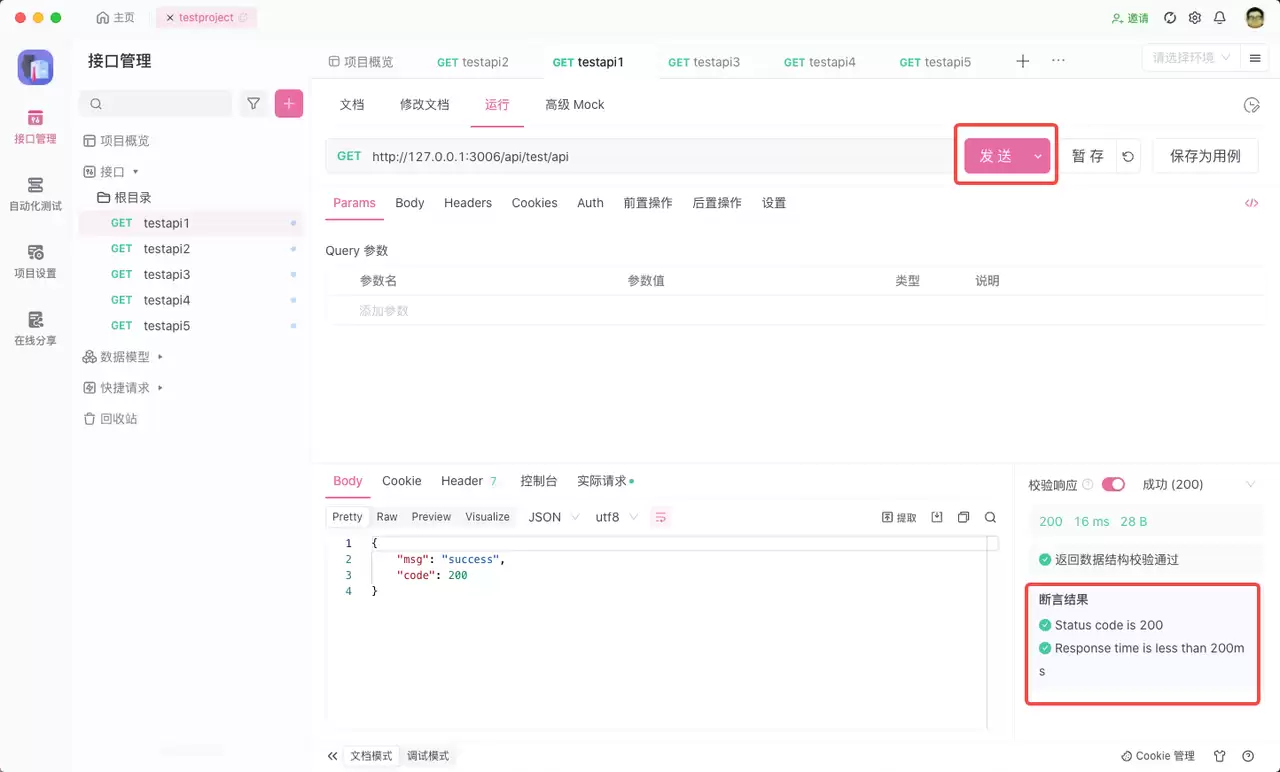Screen dimensions: 1280x772
Task: Open the 控制台 response tab
Action: tap(539, 481)
